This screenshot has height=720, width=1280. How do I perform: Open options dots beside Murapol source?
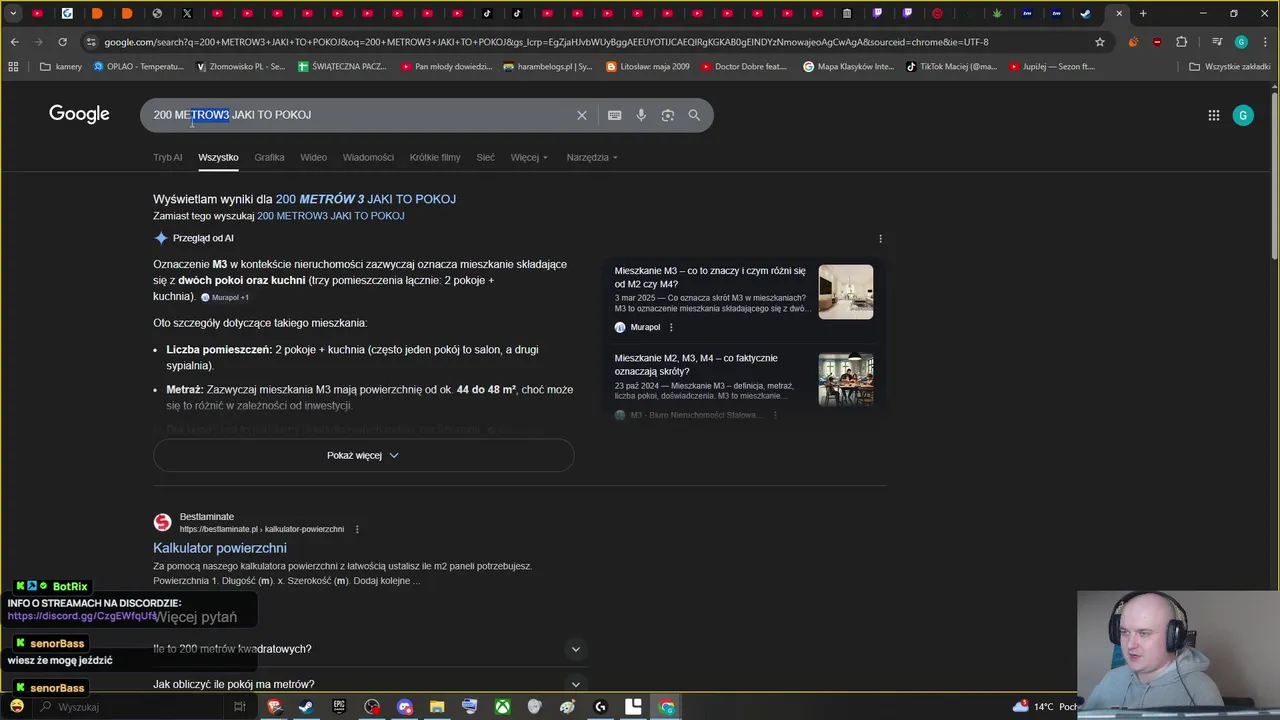pyautogui.click(x=671, y=327)
